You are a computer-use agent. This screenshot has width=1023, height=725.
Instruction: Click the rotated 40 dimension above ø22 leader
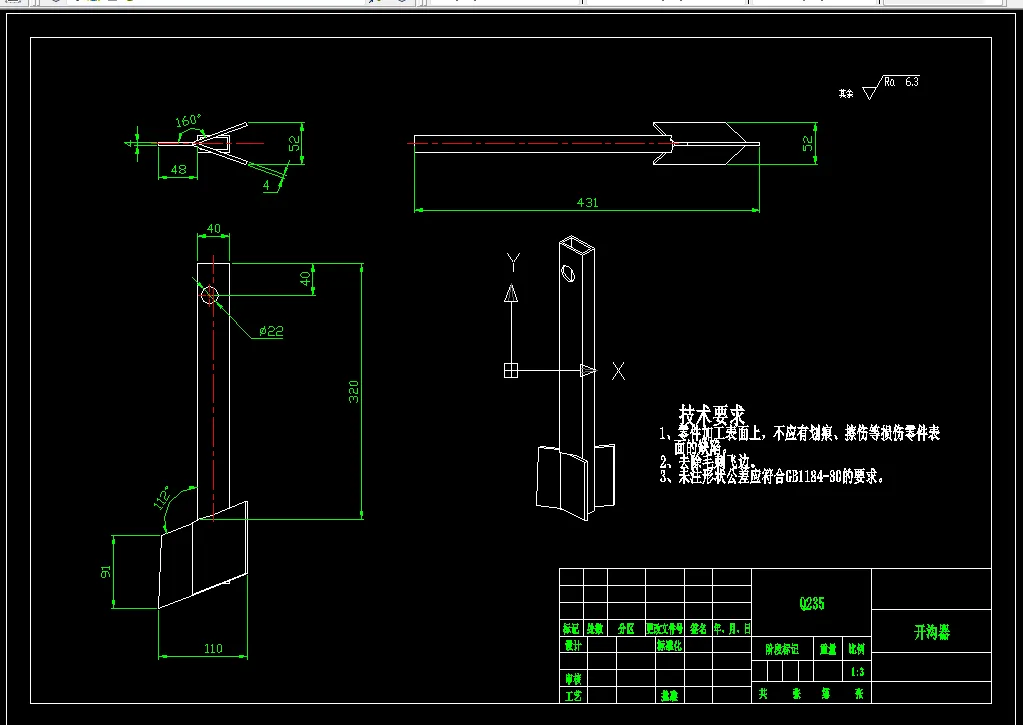coord(305,279)
